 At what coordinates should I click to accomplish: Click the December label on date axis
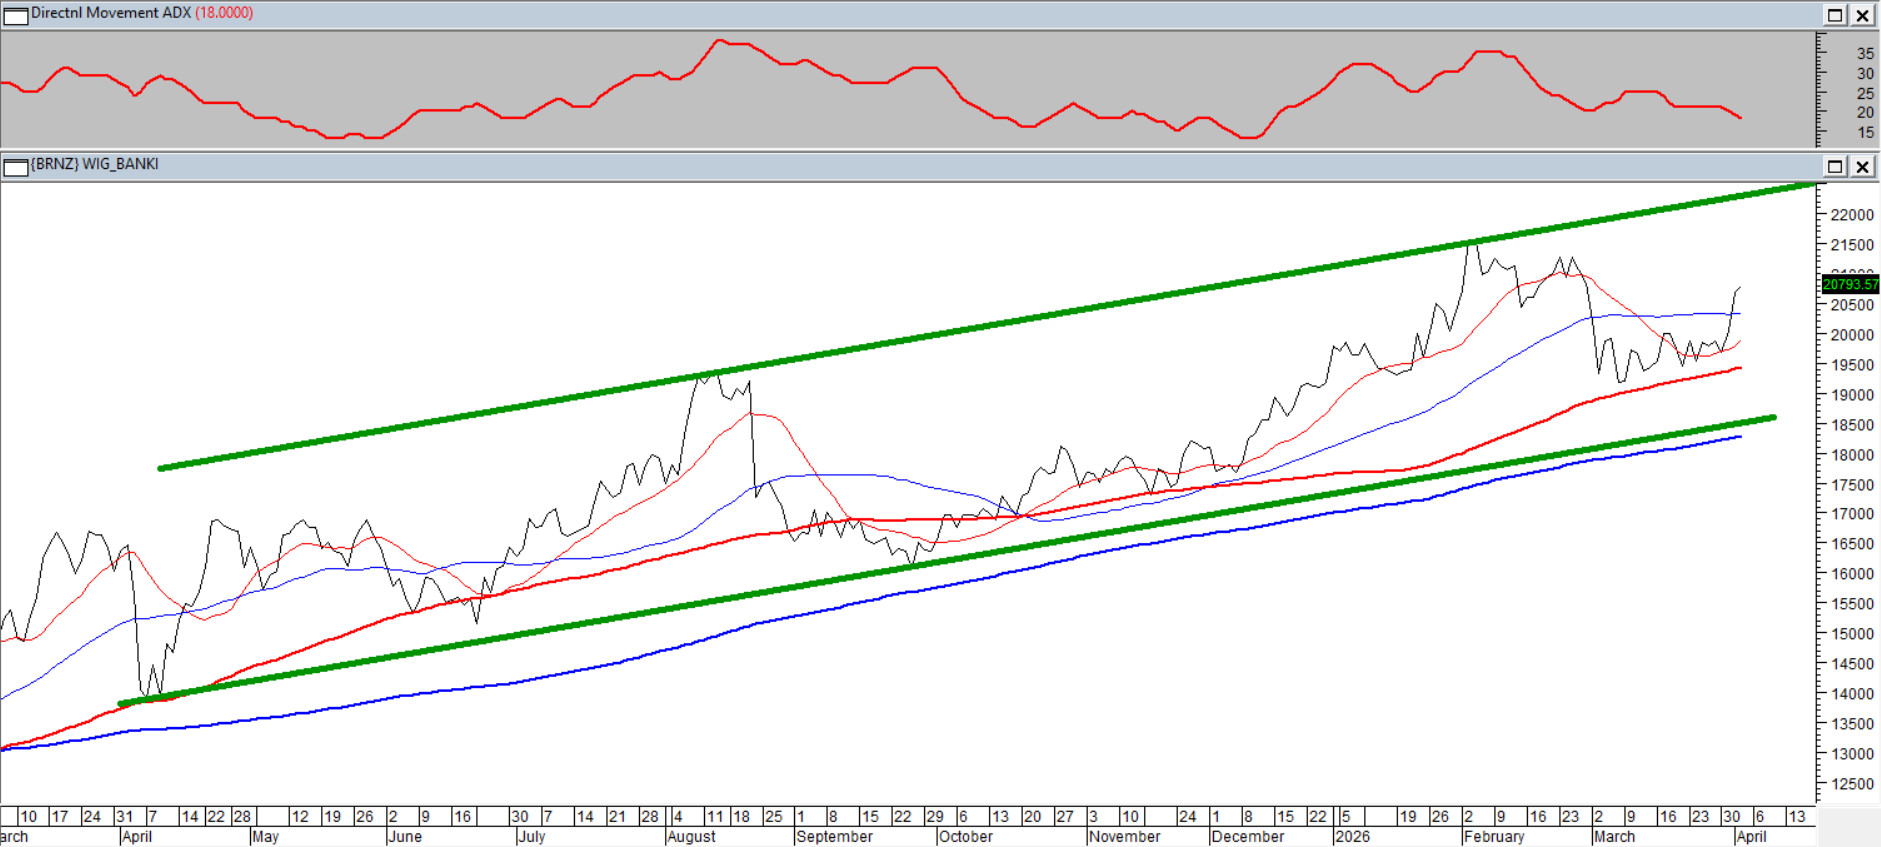click(x=1247, y=837)
